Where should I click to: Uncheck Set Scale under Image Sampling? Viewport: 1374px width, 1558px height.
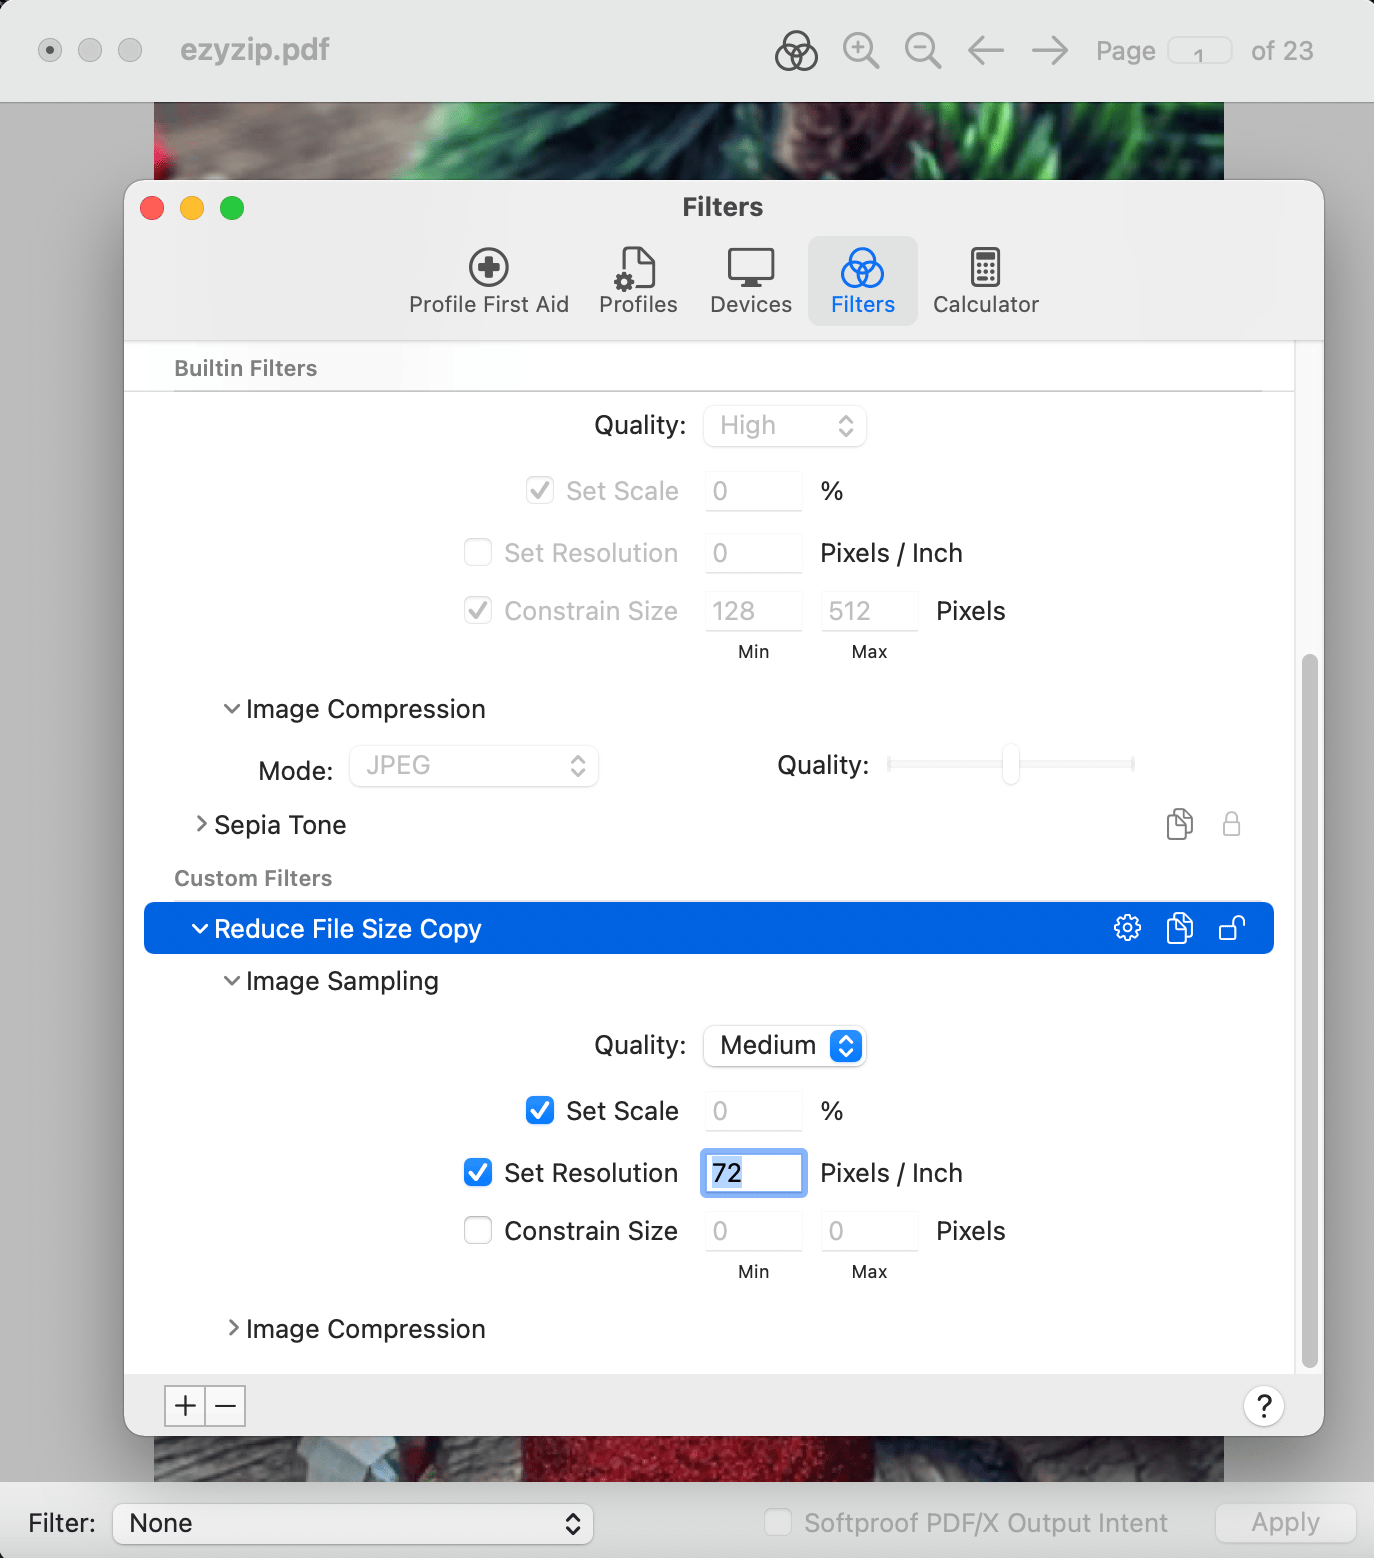(x=540, y=1110)
